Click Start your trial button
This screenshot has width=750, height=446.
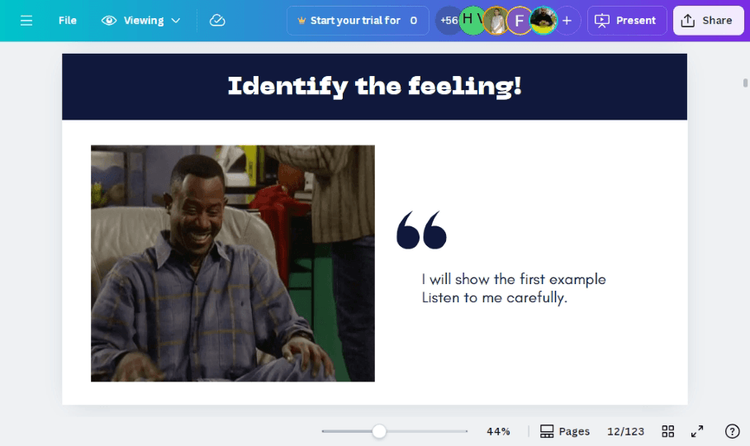(358, 21)
